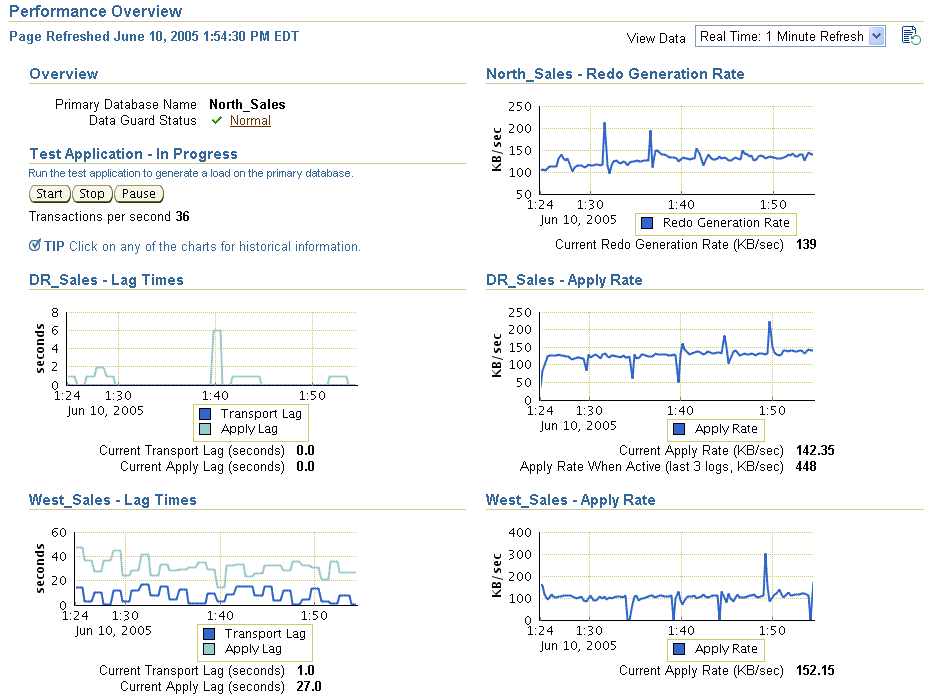Open the North_Sales Redo Generation Rate link
Screen dimensions: 931x698
[x=614, y=74]
